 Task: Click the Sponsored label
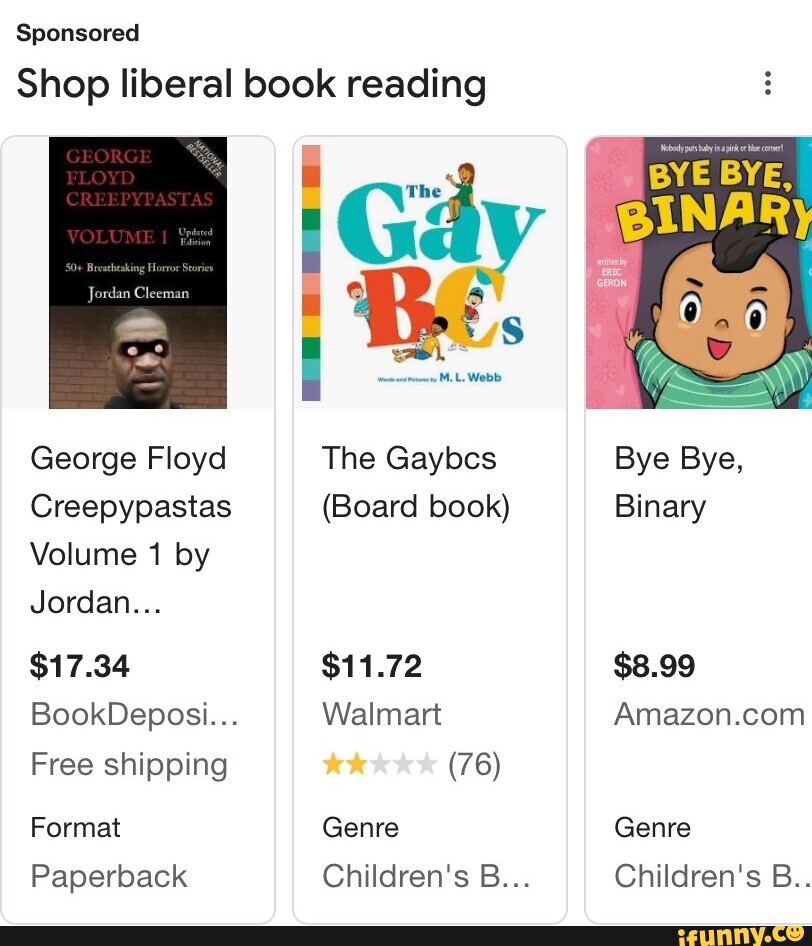click(x=77, y=33)
